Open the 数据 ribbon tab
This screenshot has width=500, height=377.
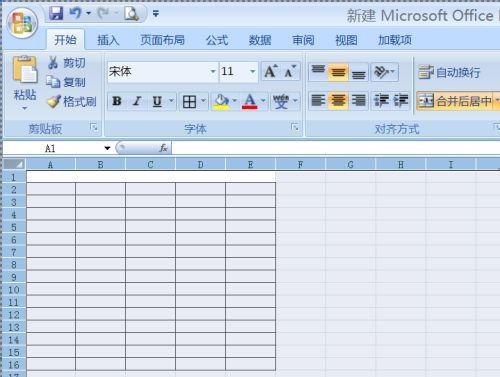260,40
